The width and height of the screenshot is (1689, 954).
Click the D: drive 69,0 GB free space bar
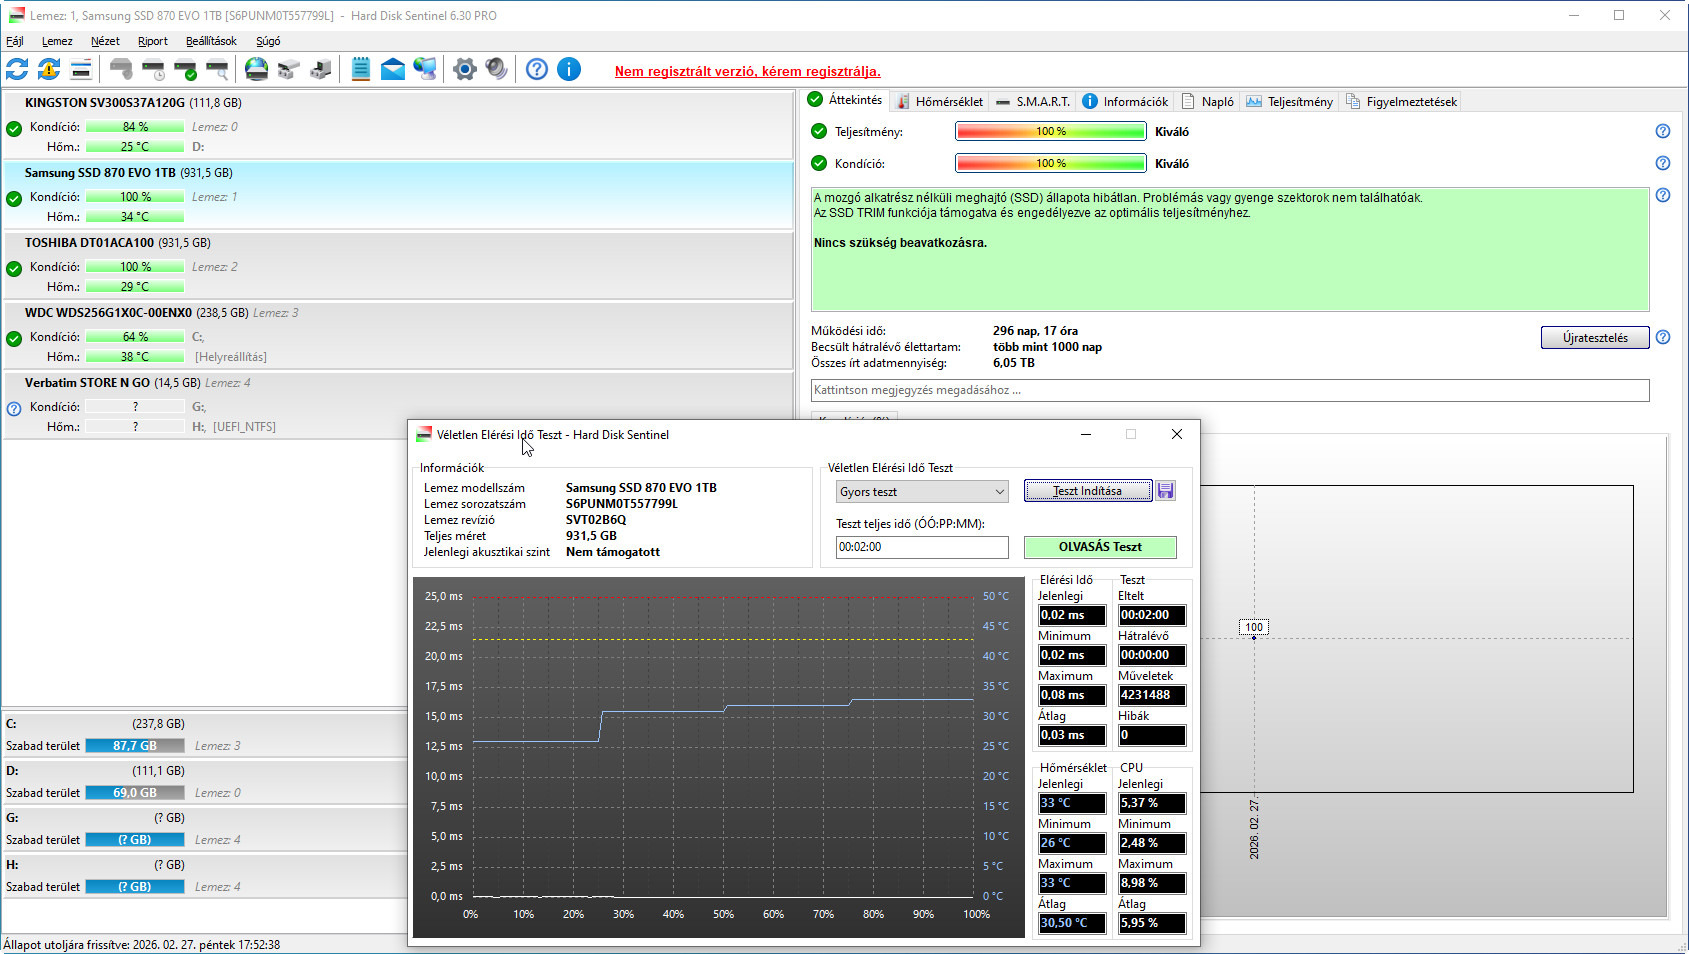[x=135, y=793]
